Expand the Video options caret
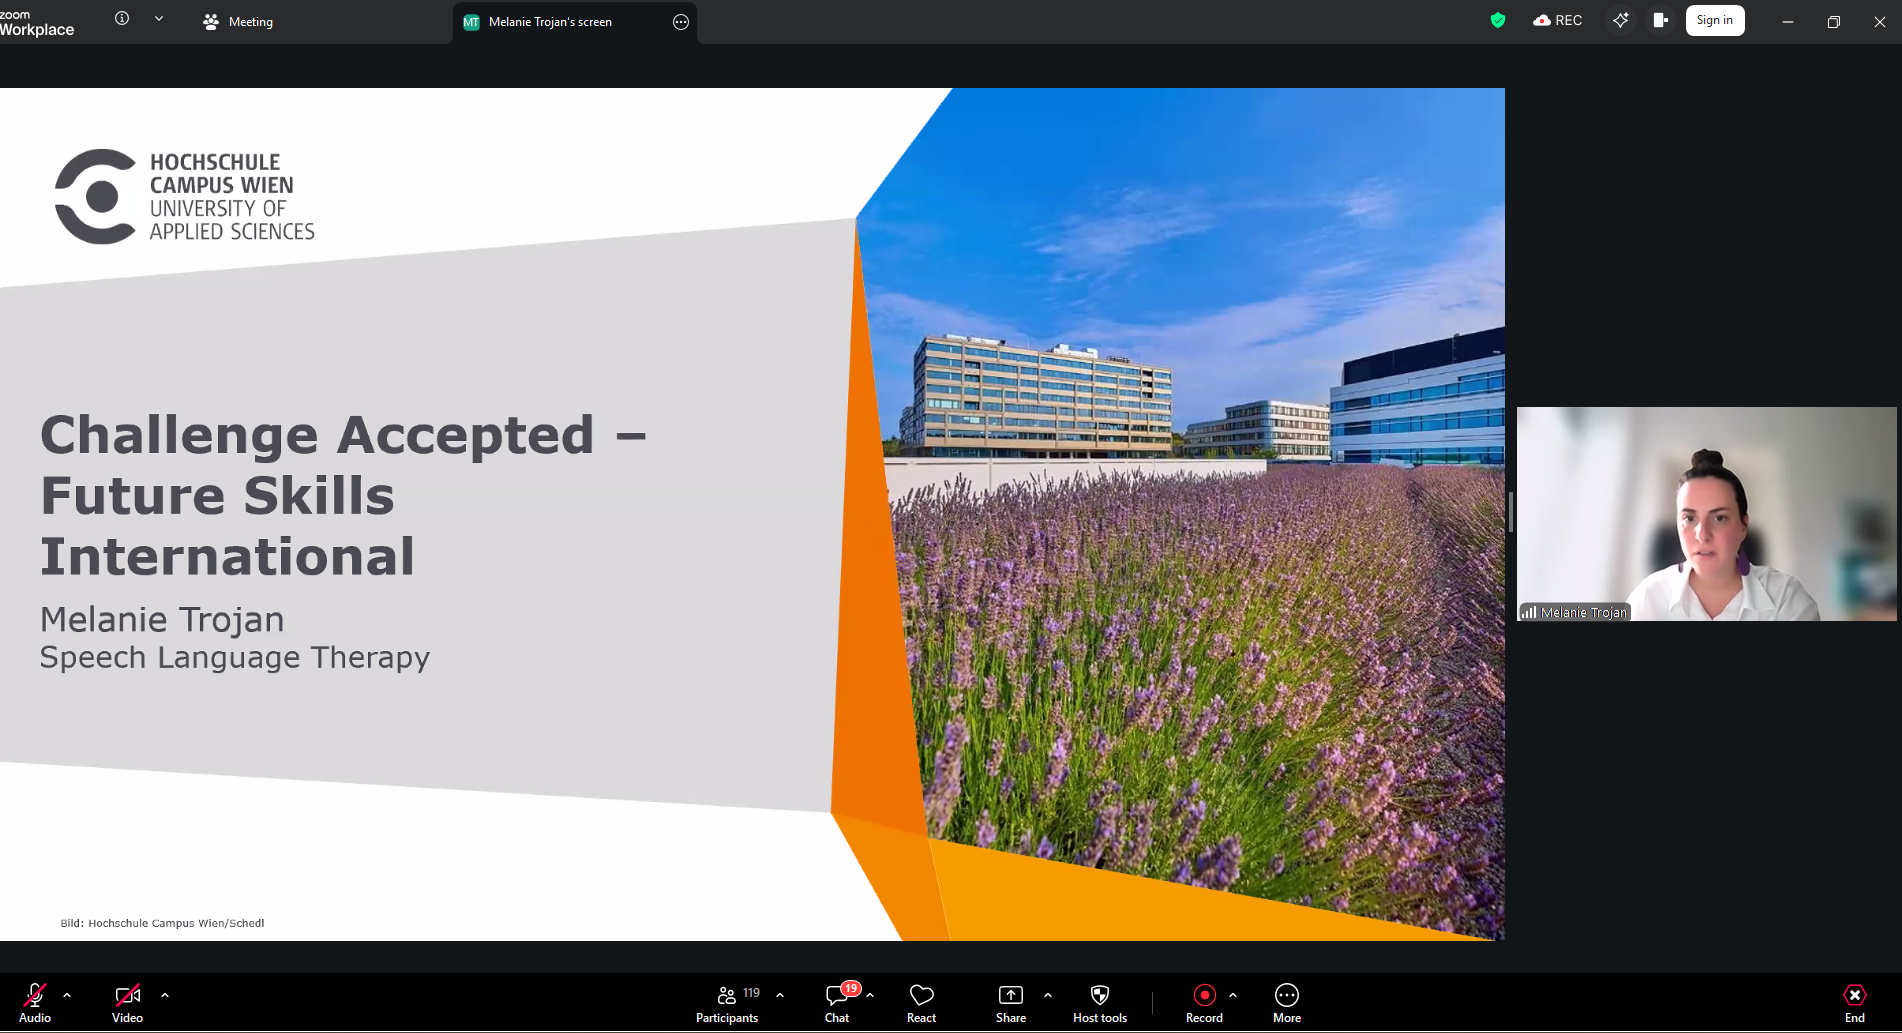This screenshot has height=1033, width=1902. click(x=165, y=995)
